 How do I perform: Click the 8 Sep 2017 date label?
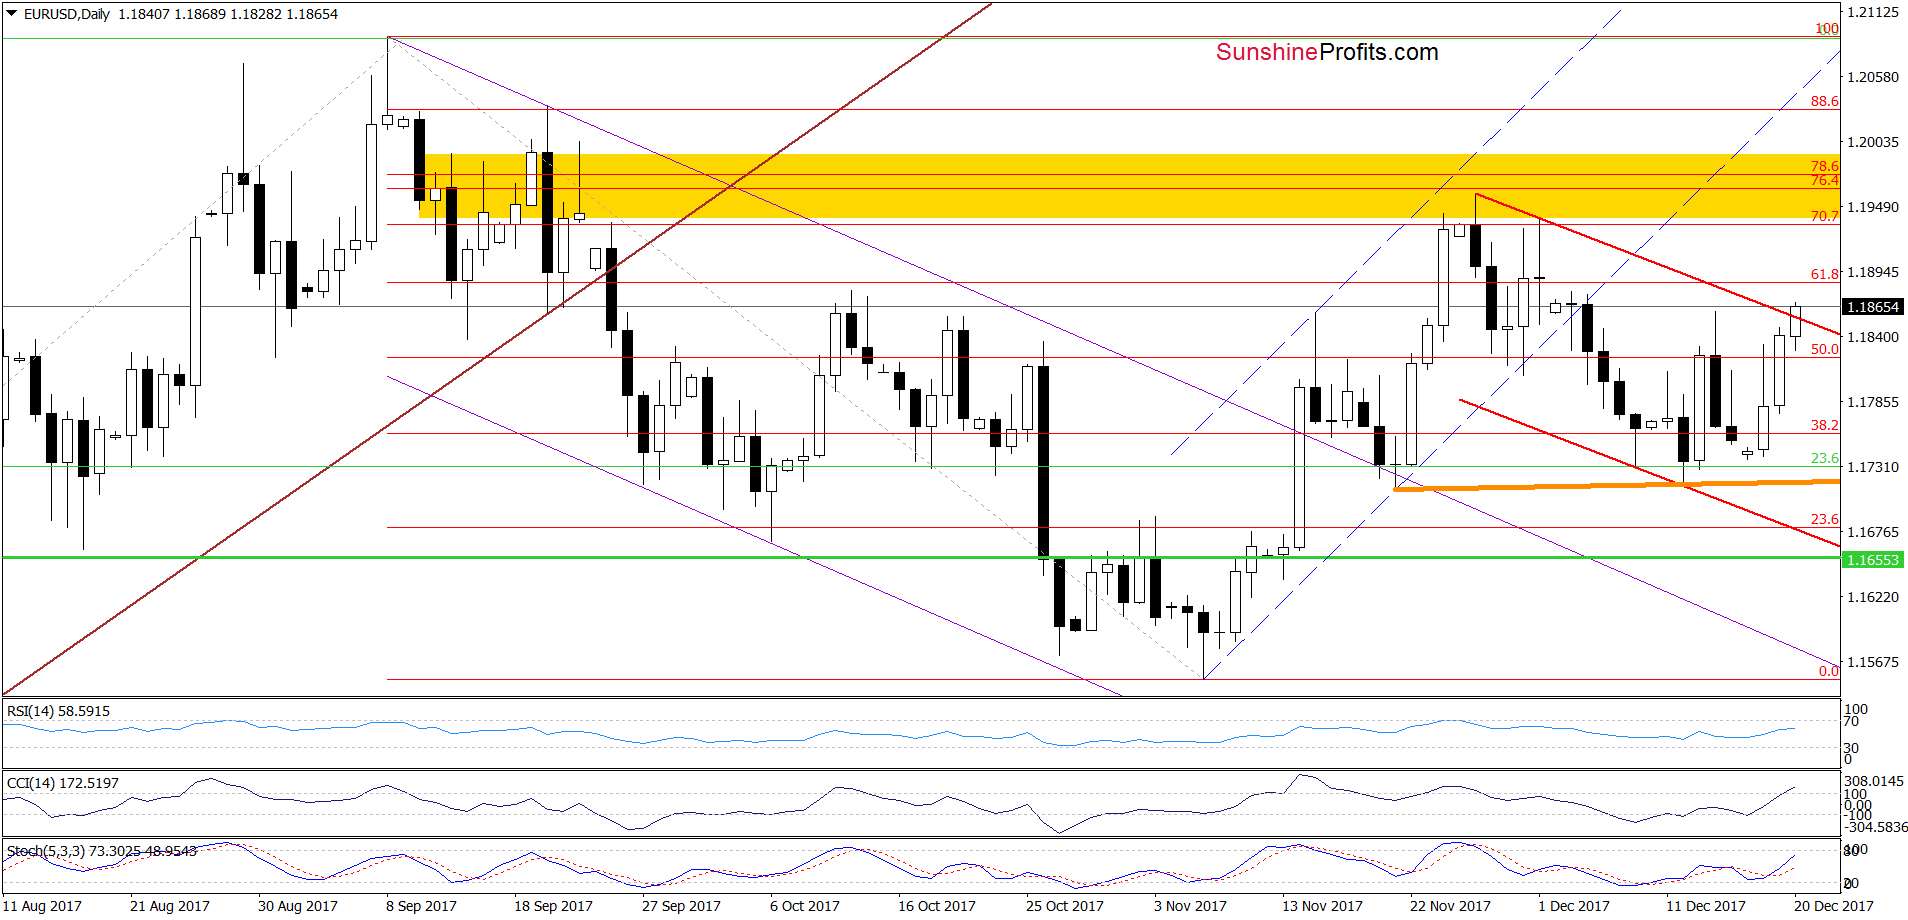pyautogui.click(x=421, y=906)
